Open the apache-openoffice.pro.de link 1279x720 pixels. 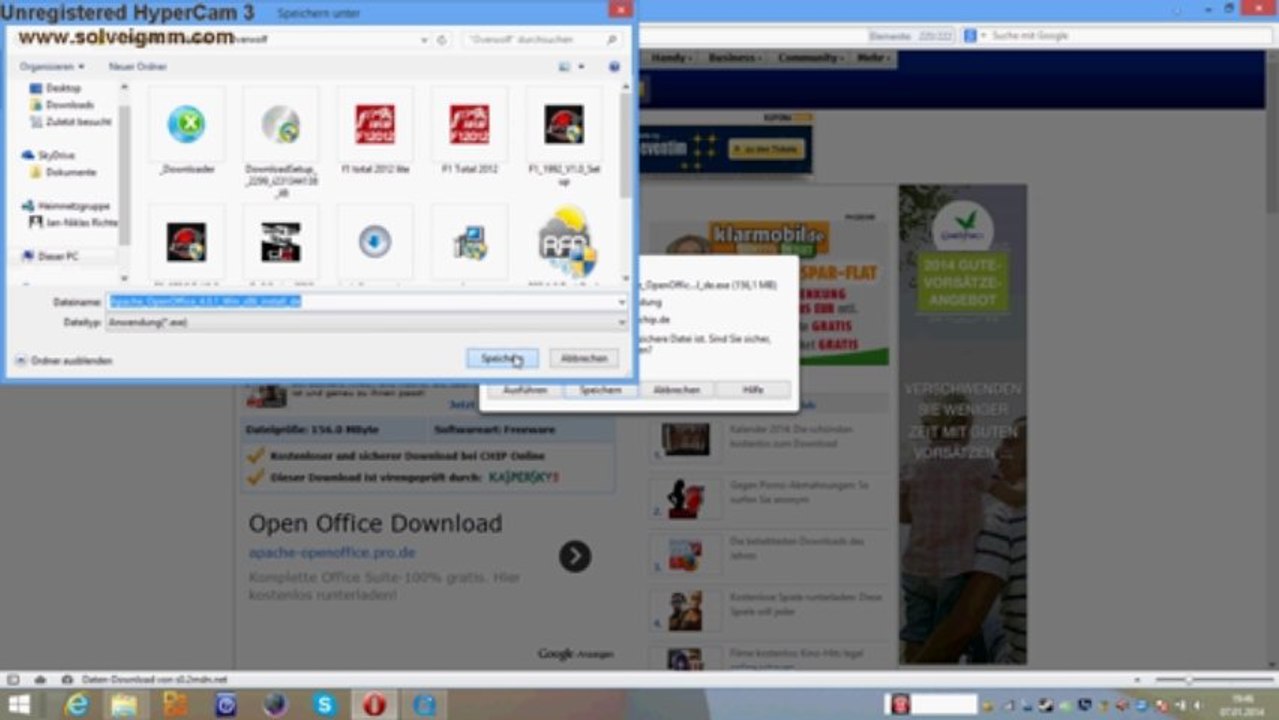(332, 553)
